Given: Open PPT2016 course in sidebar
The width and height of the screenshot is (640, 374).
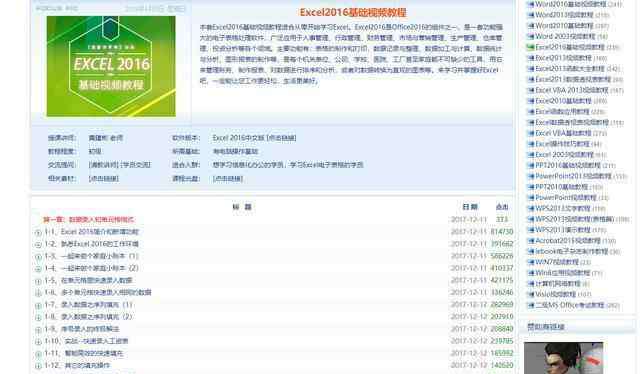Looking at the screenshot, I should click(x=568, y=165).
